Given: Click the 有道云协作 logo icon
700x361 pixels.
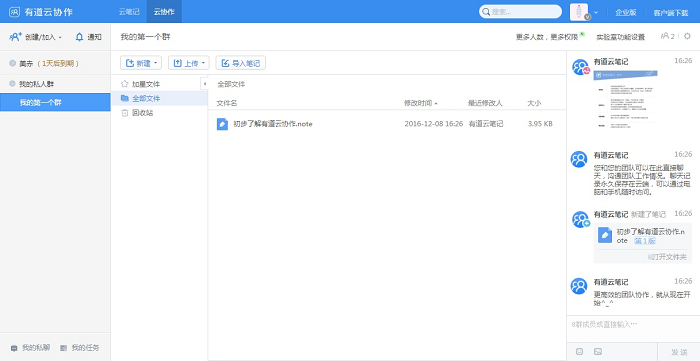Looking at the screenshot, I should click(x=15, y=12).
